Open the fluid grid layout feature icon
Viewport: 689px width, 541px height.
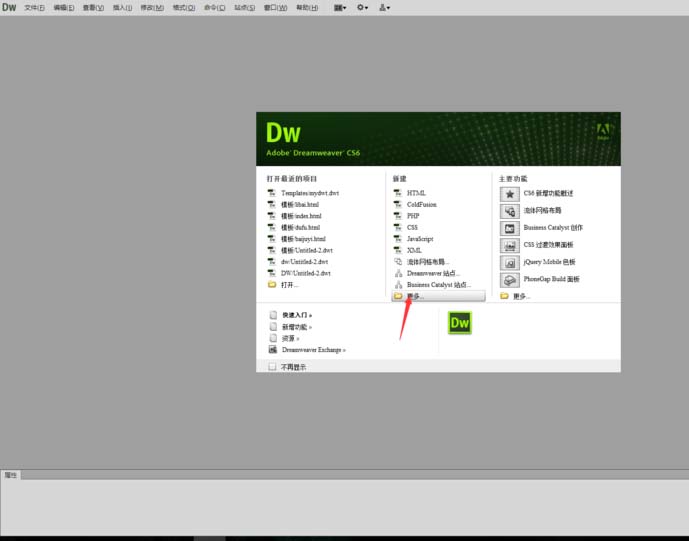tap(509, 211)
